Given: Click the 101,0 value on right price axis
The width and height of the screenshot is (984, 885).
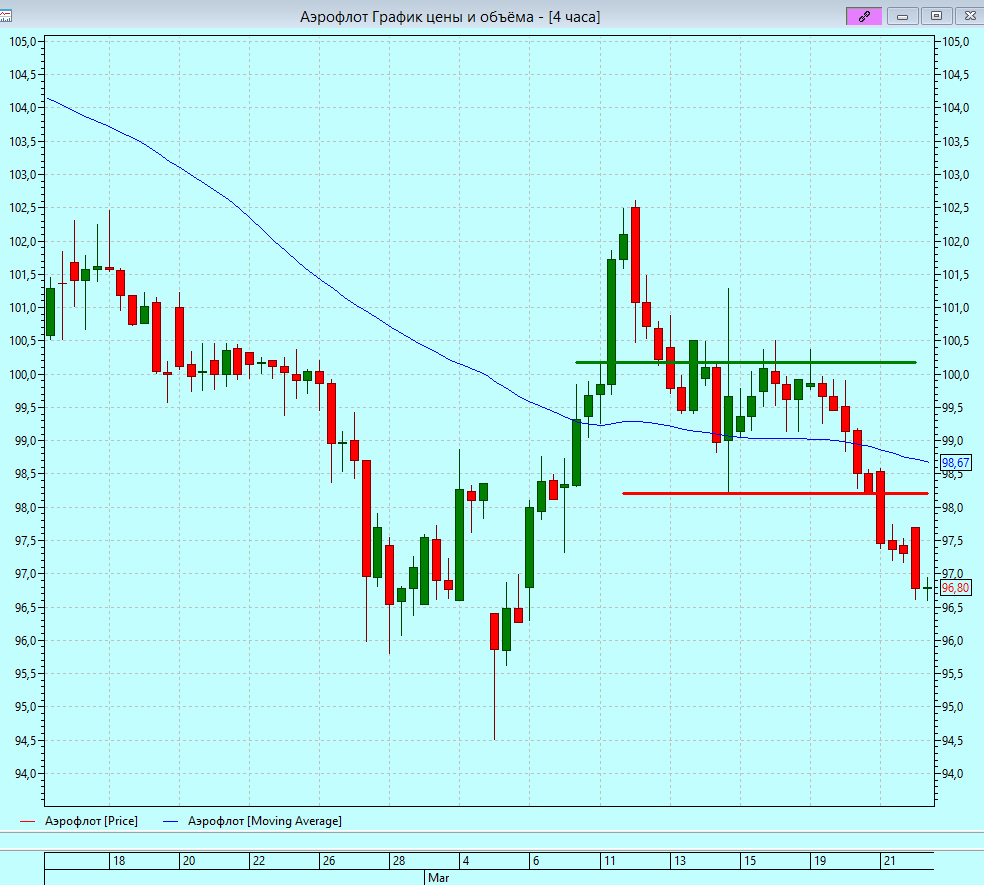Looking at the screenshot, I should coord(956,308).
